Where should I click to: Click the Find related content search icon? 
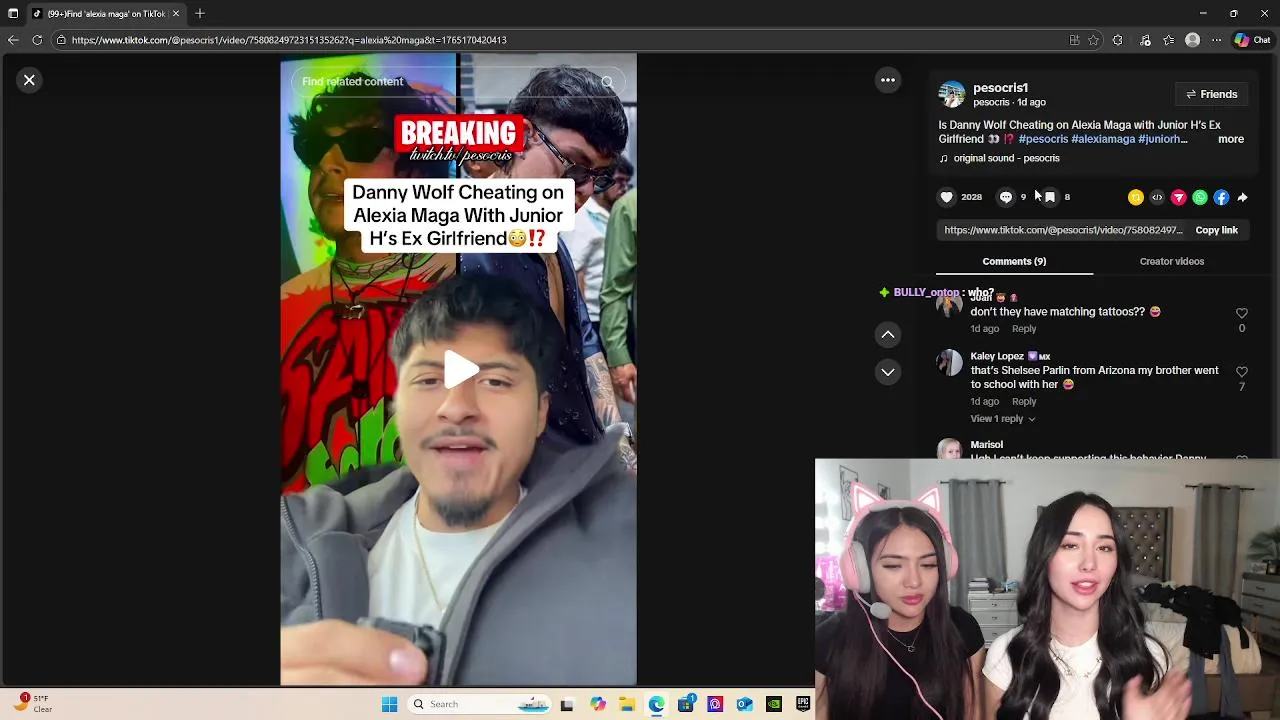click(607, 82)
